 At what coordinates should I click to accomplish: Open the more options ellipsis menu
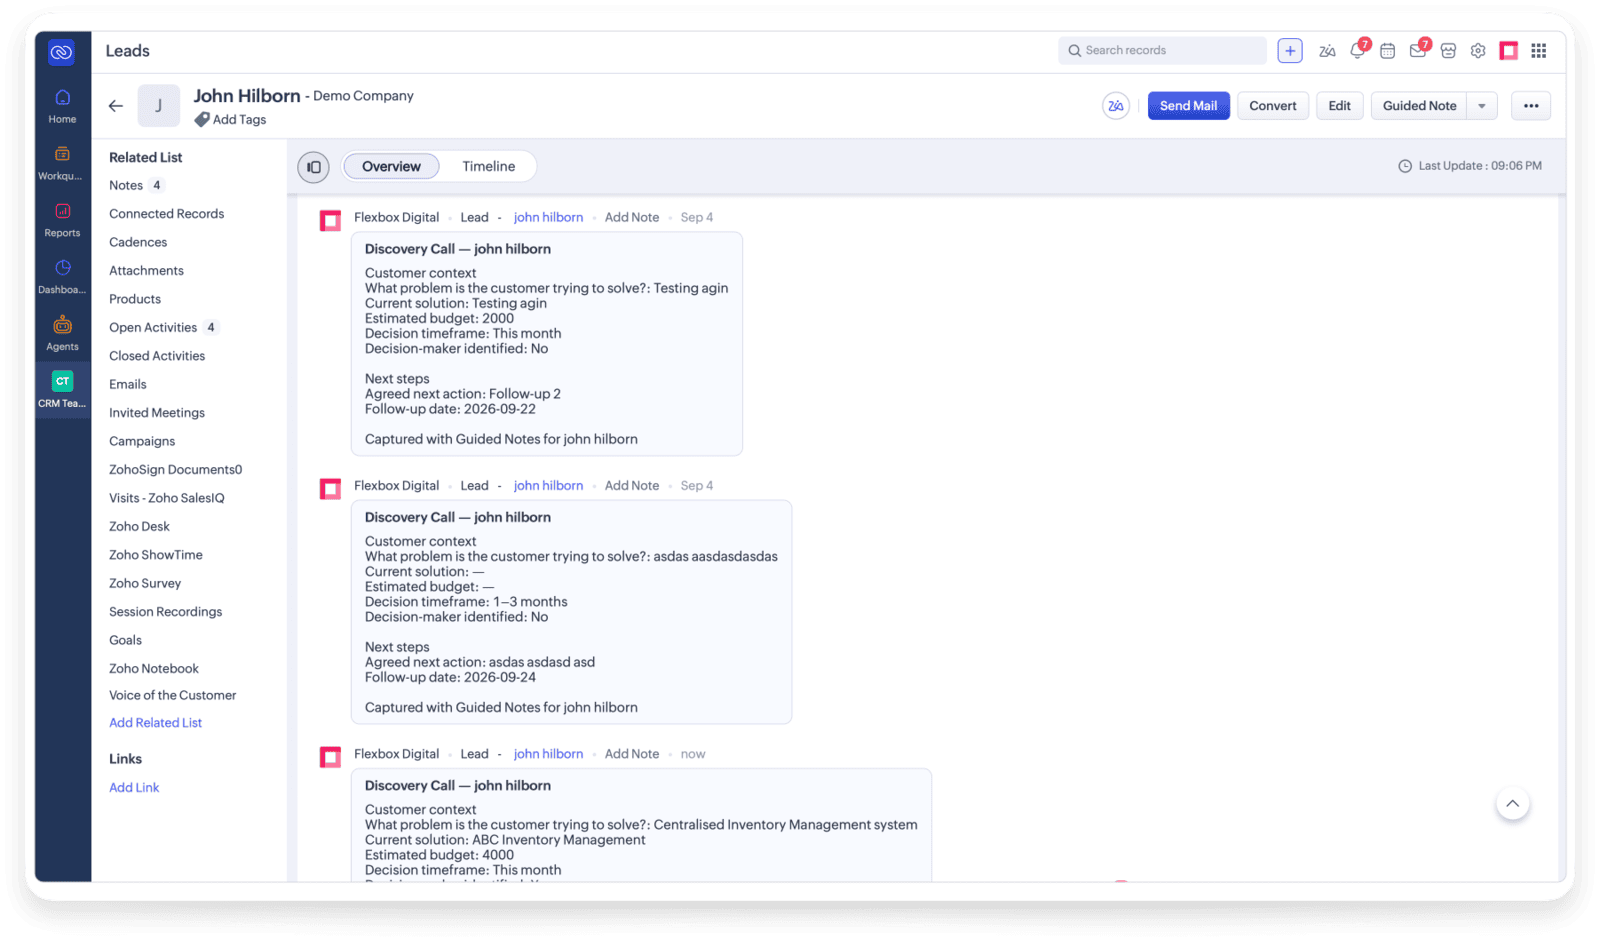coord(1531,106)
